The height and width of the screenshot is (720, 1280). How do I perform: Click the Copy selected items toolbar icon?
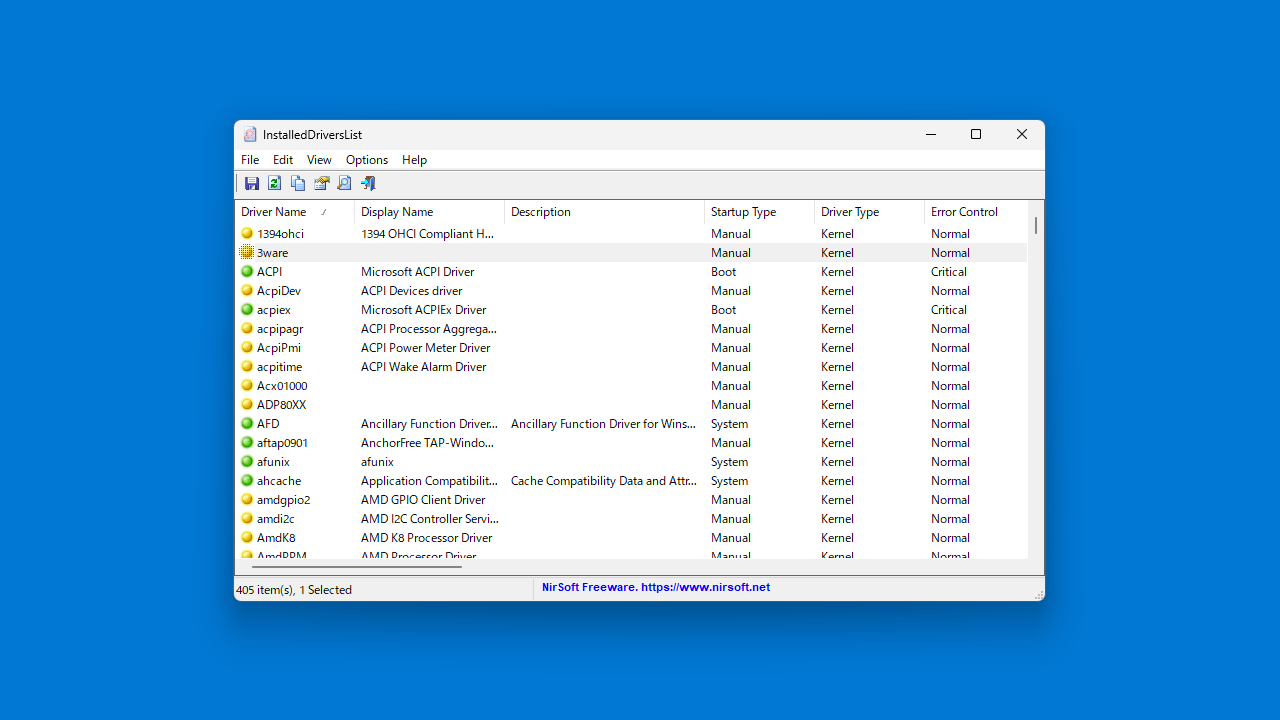pyautogui.click(x=298, y=183)
